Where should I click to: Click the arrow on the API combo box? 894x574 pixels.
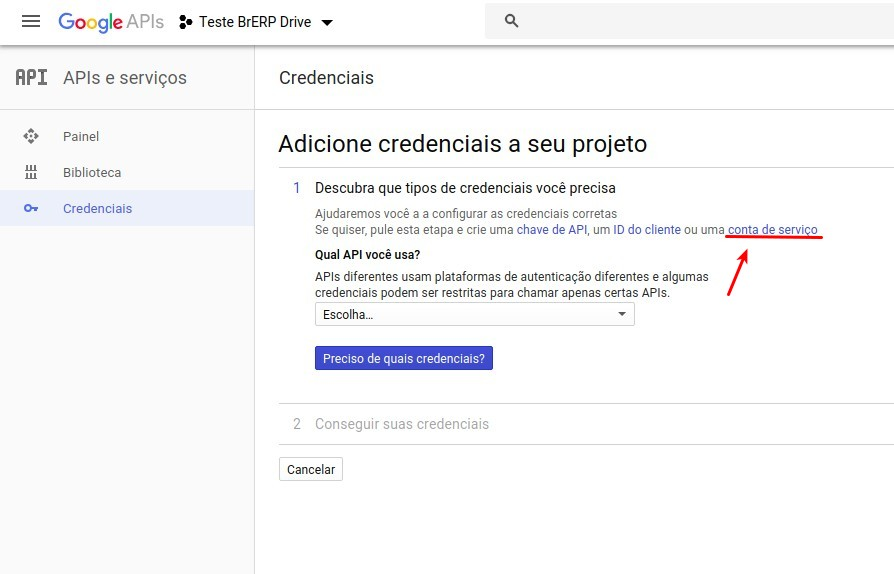point(622,314)
